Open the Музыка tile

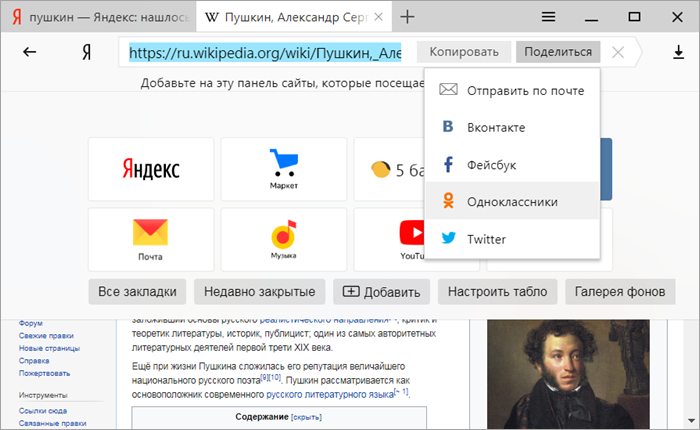coord(283,239)
